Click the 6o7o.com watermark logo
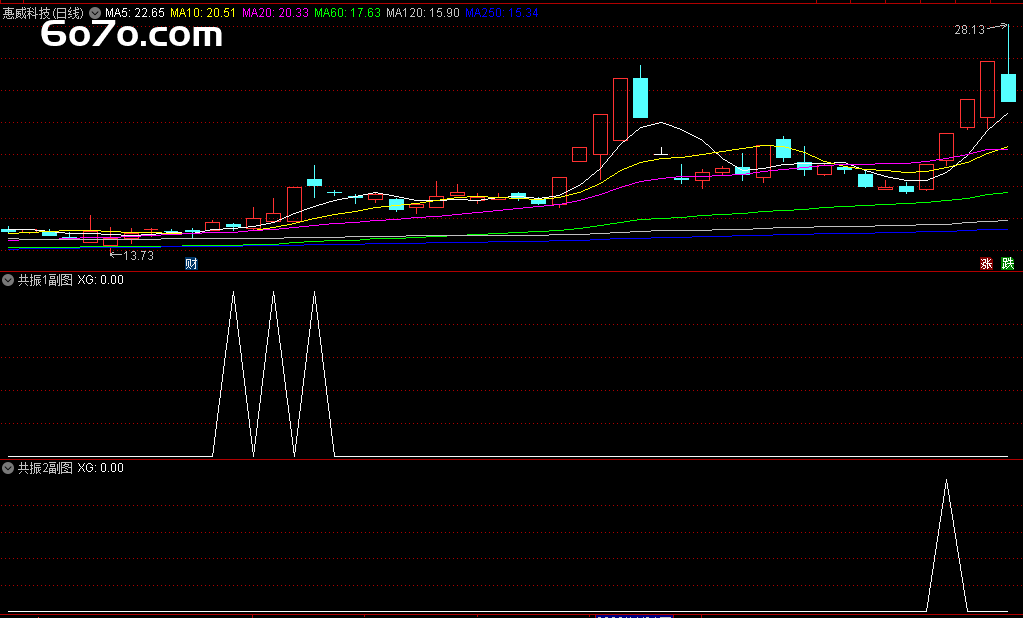This screenshot has width=1023, height=618. tap(131, 36)
